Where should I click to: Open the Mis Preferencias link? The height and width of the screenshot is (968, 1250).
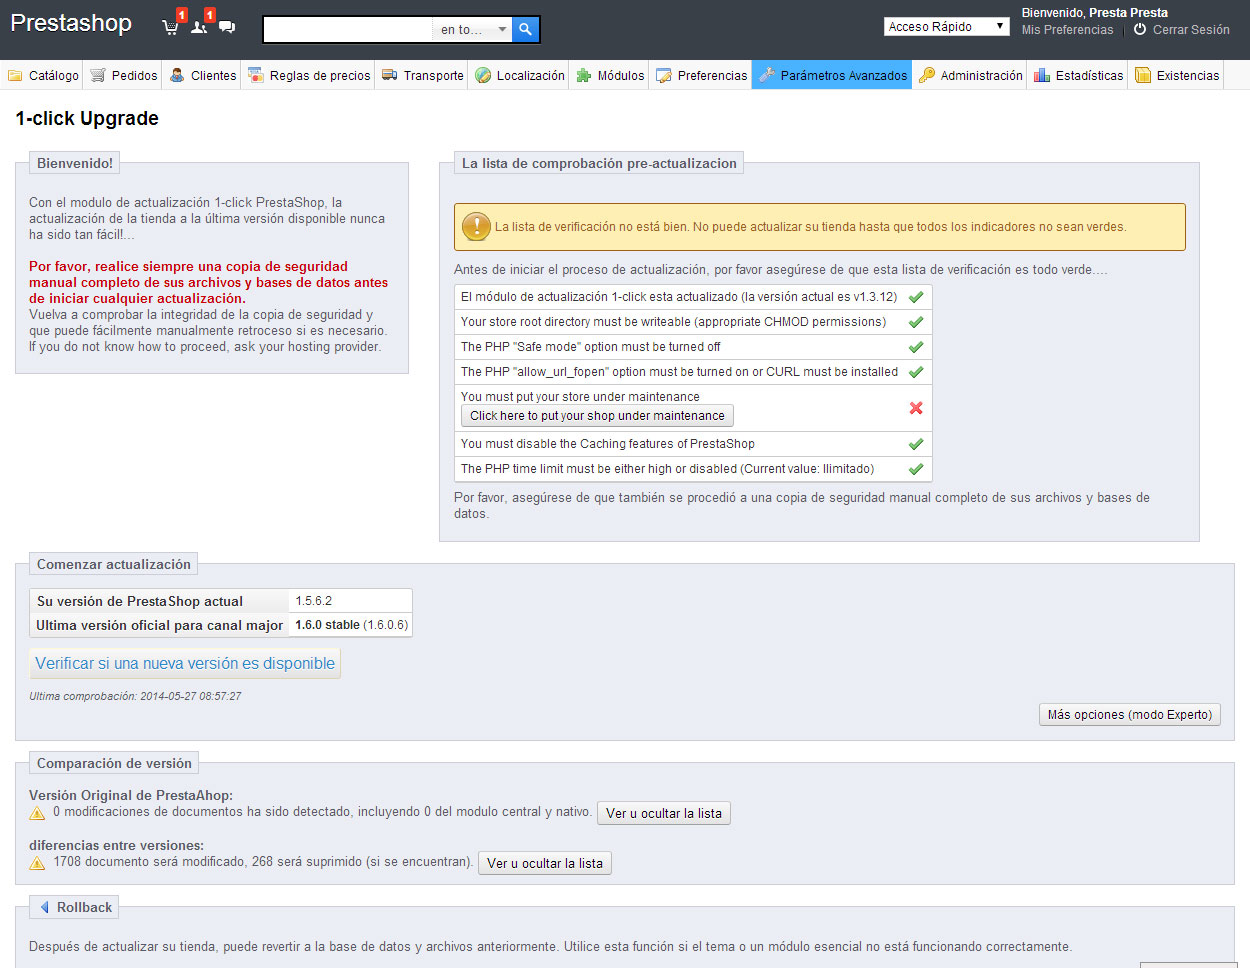click(1067, 30)
